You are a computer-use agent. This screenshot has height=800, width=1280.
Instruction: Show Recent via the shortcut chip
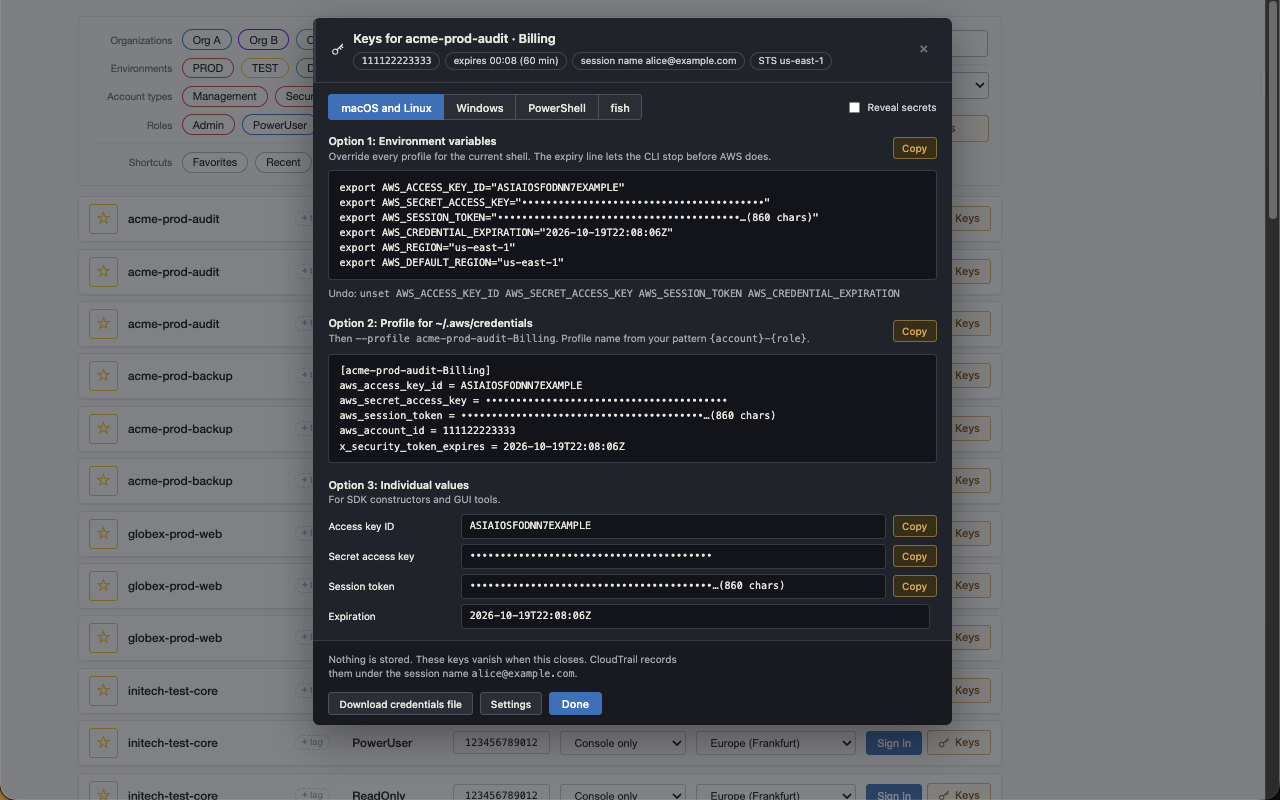pos(283,162)
